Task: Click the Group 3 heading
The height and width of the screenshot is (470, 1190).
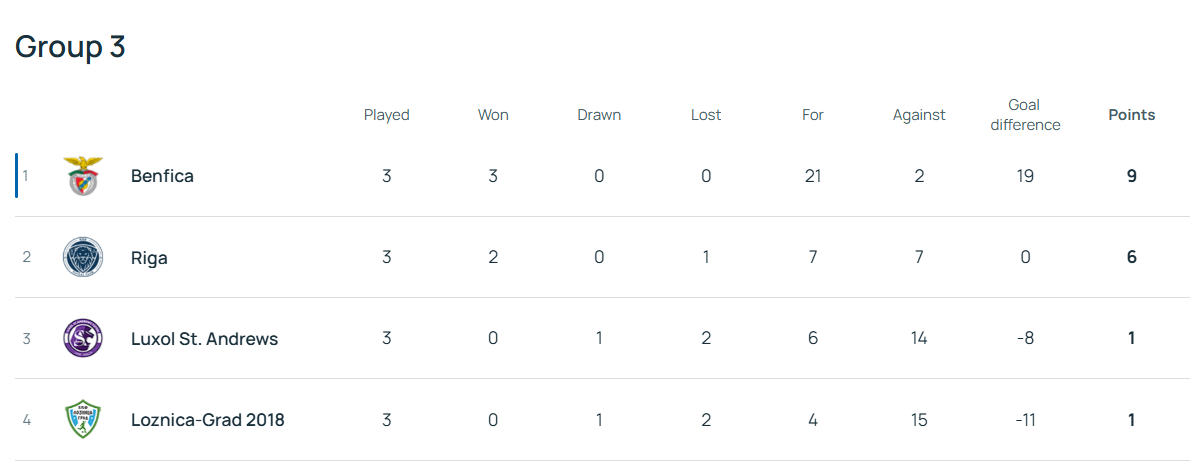Action: [x=70, y=46]
